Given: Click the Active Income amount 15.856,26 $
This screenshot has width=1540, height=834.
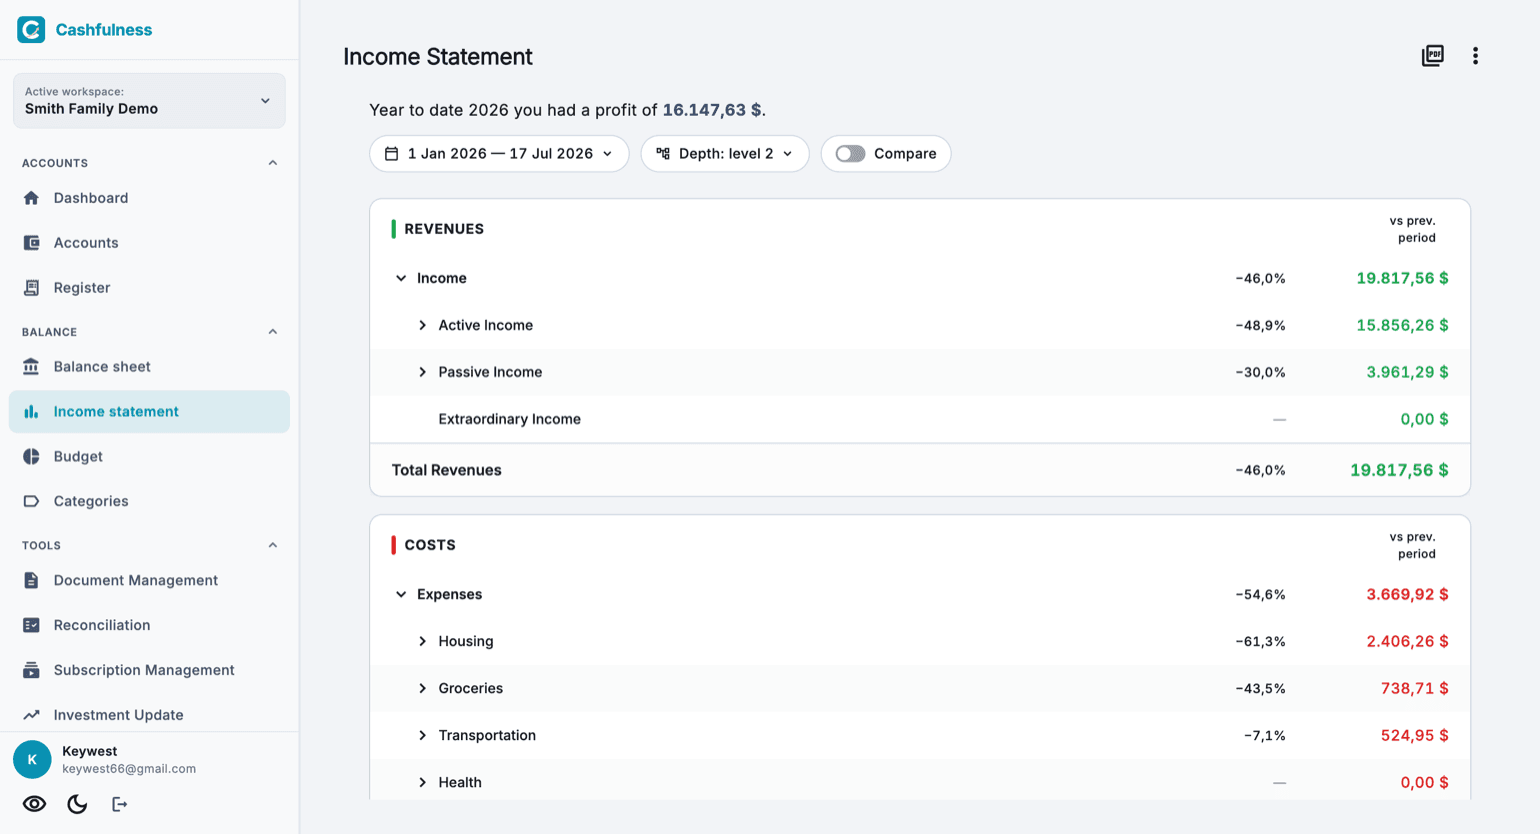Looking at the screenshot, I should (1402, 326).
